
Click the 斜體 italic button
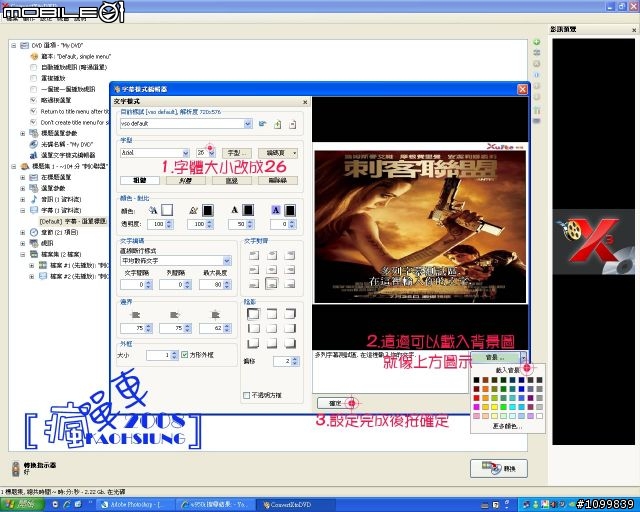click(x=186, y=180)
